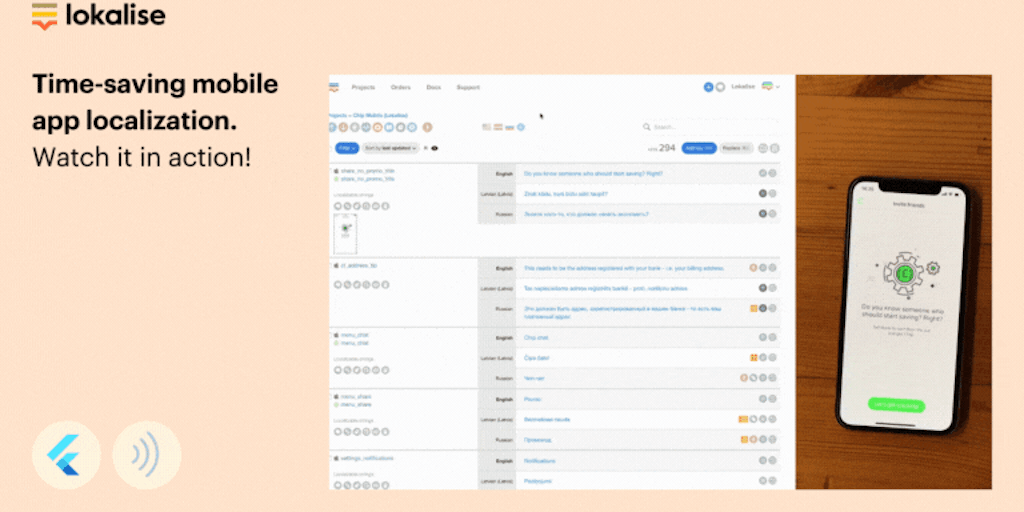Click the green gear logo on phone
The width and height of the screenshot is (1024, 512).
pyautogui.click(x=905, y=273)
